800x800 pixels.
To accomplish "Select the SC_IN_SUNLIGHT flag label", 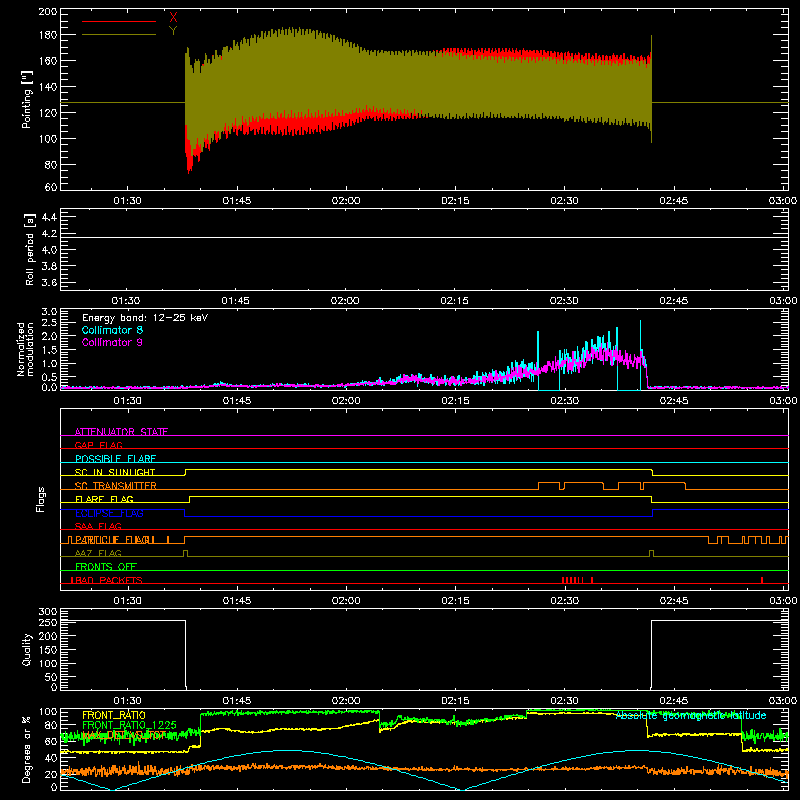I will pyautogui.click(x=115, y=472).
